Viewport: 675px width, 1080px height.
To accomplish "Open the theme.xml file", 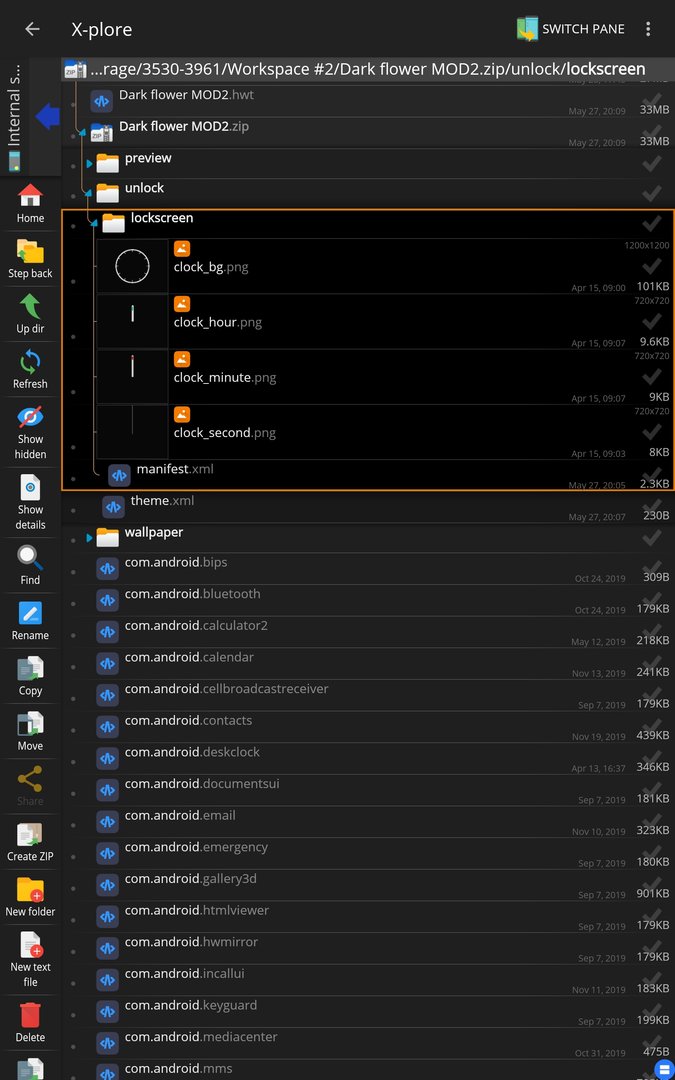I will 368,507.
